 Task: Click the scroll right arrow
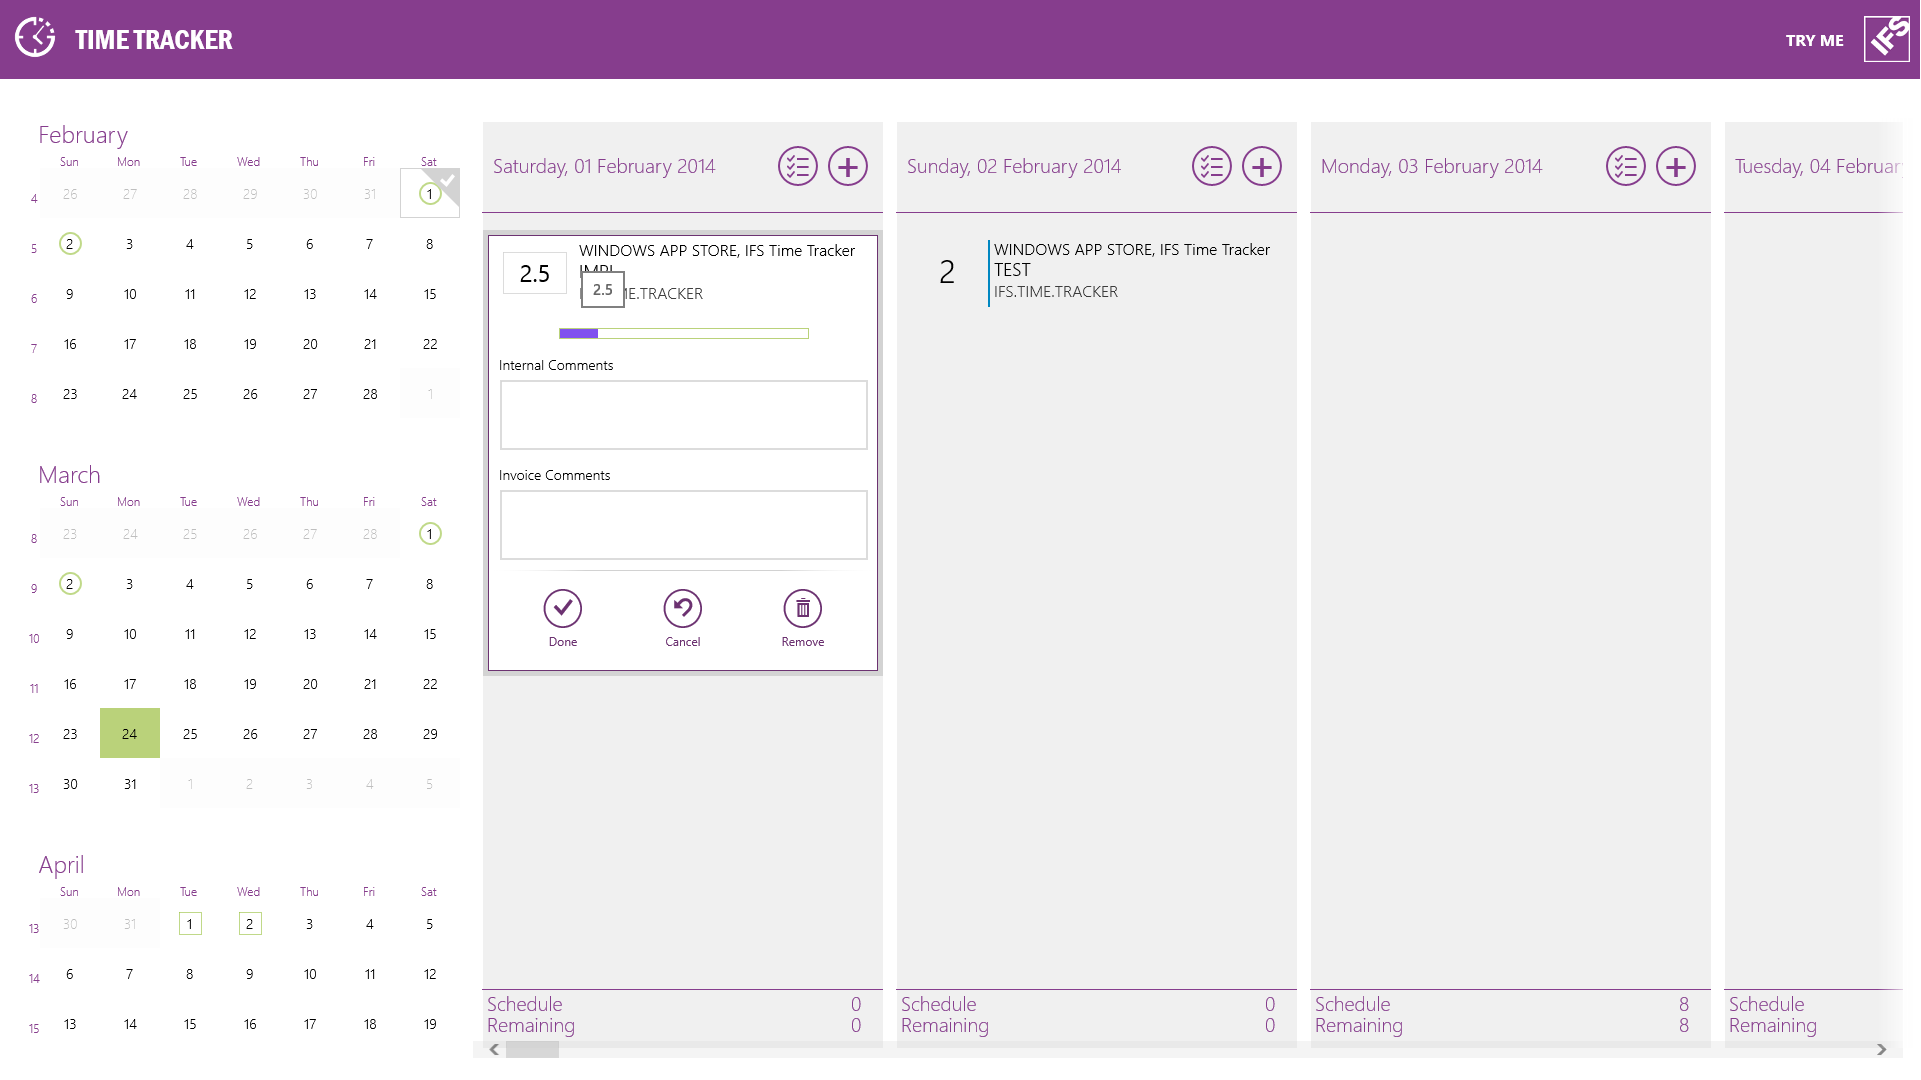[x=1882, y=1050]
